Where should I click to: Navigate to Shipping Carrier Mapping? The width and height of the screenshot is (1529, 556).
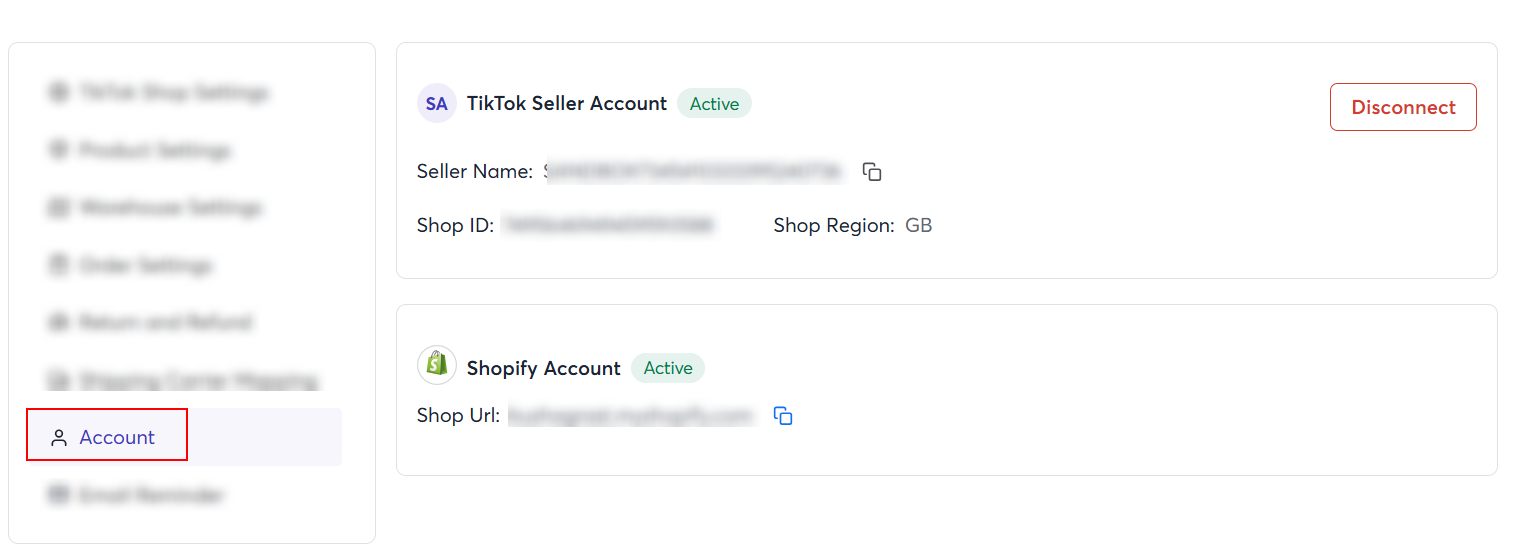[198, 381]
